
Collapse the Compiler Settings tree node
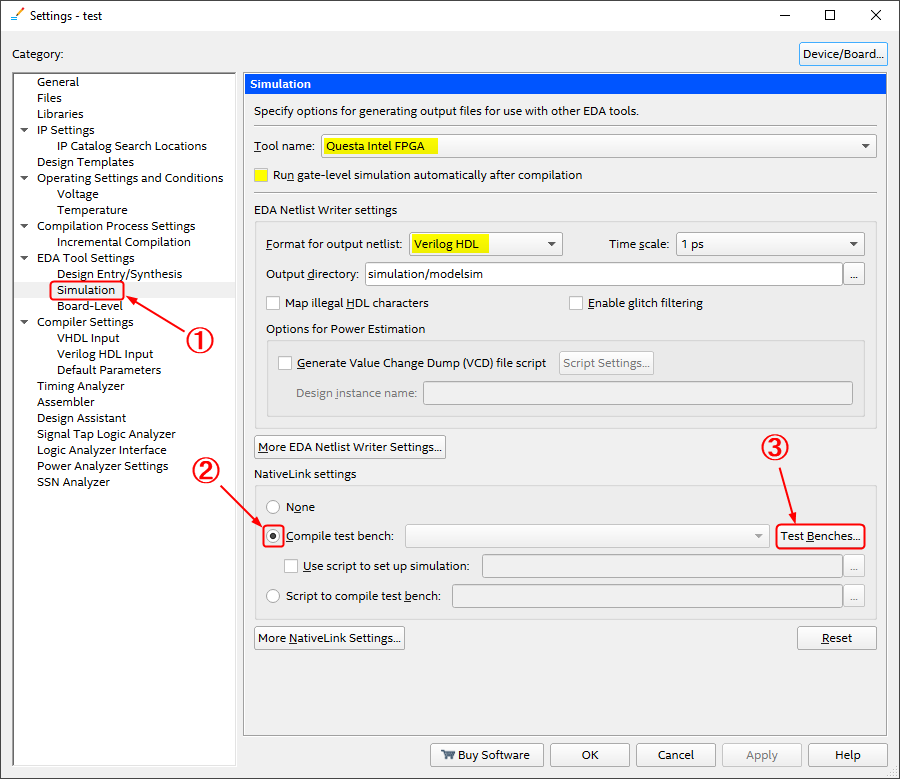[25, 322]
